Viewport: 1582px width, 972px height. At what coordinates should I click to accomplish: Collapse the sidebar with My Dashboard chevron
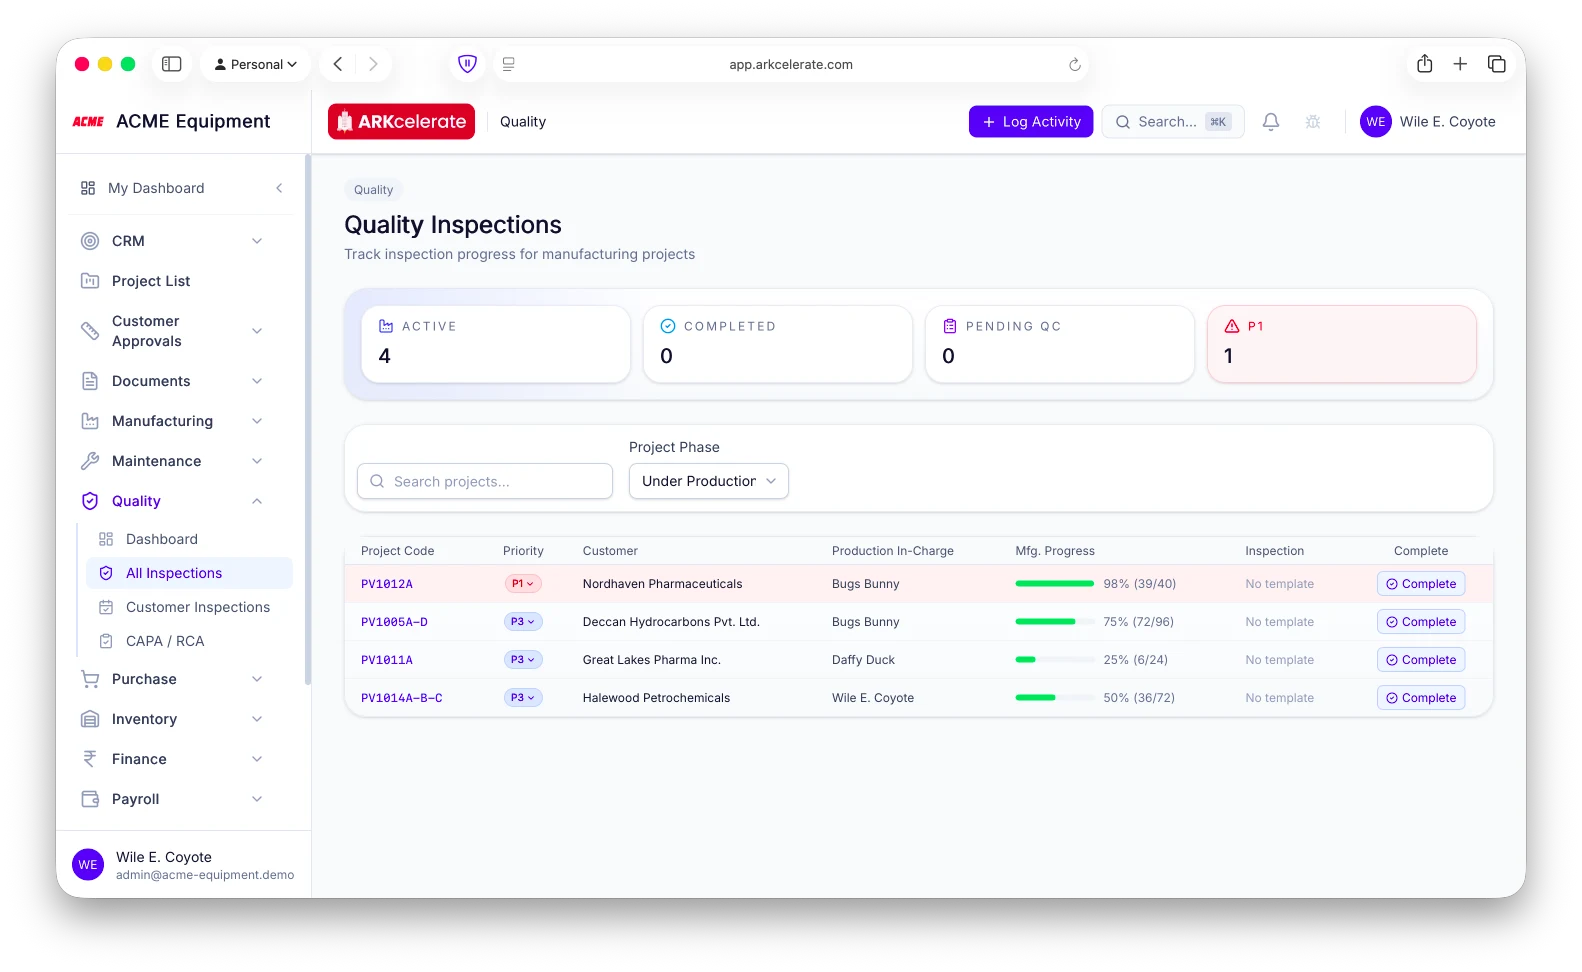pos(279,188)
